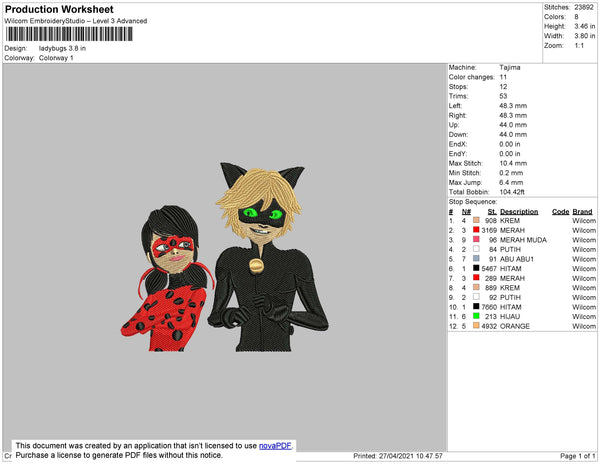This screenshot has height=464, width=600.
Task: Pick the white PUTIH swatch in row 4
Action: tap(476, 249)
